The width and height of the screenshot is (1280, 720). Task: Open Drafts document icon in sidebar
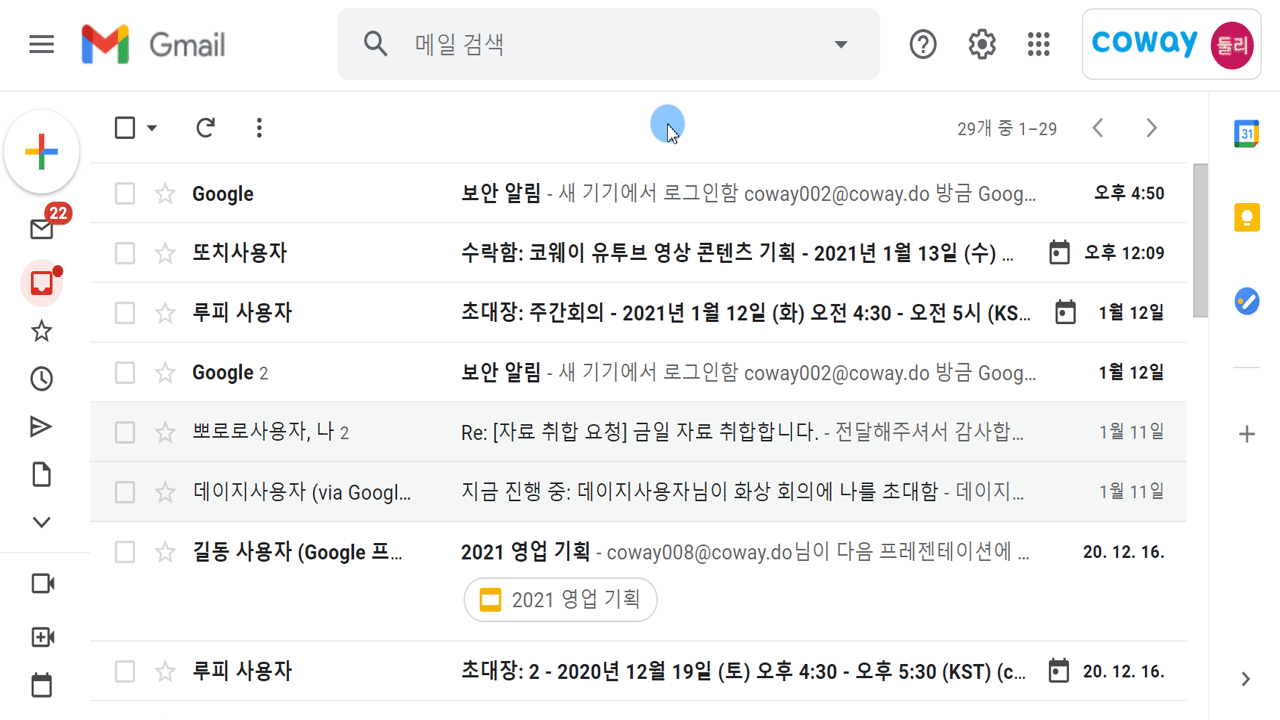tap(42, 474)
